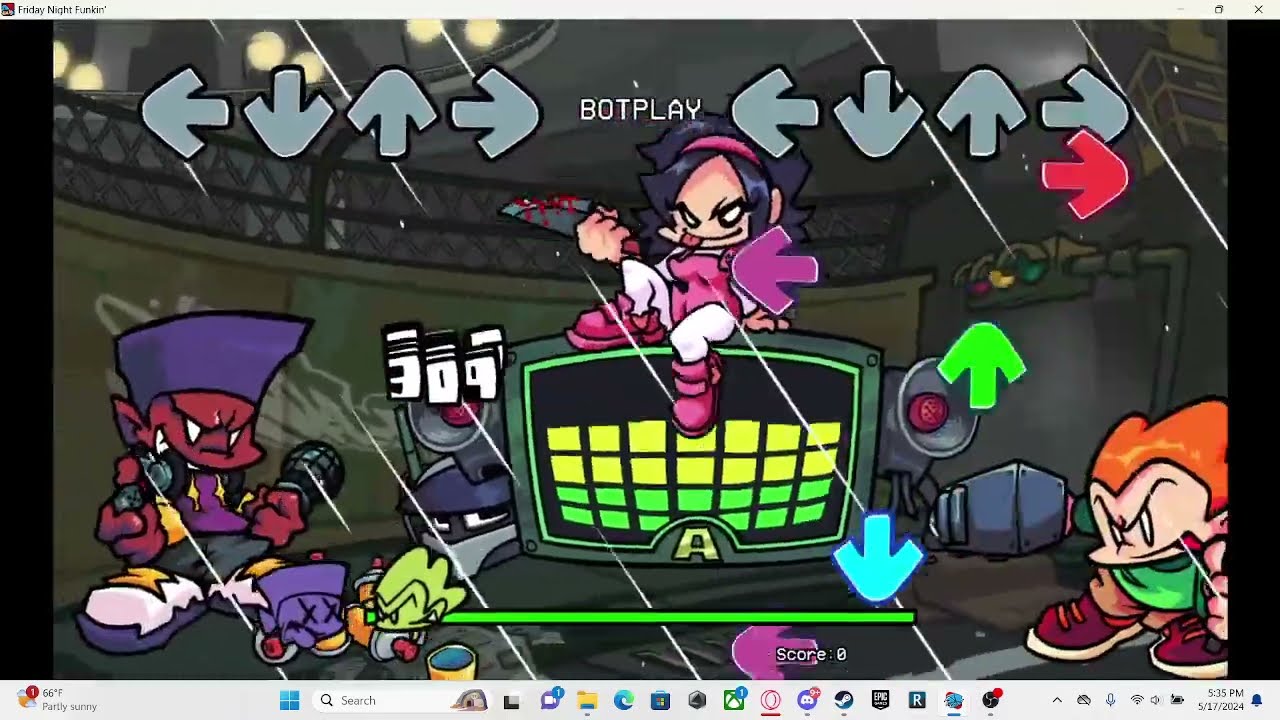Click the falling green up-arrow note

tap(982, 365)
